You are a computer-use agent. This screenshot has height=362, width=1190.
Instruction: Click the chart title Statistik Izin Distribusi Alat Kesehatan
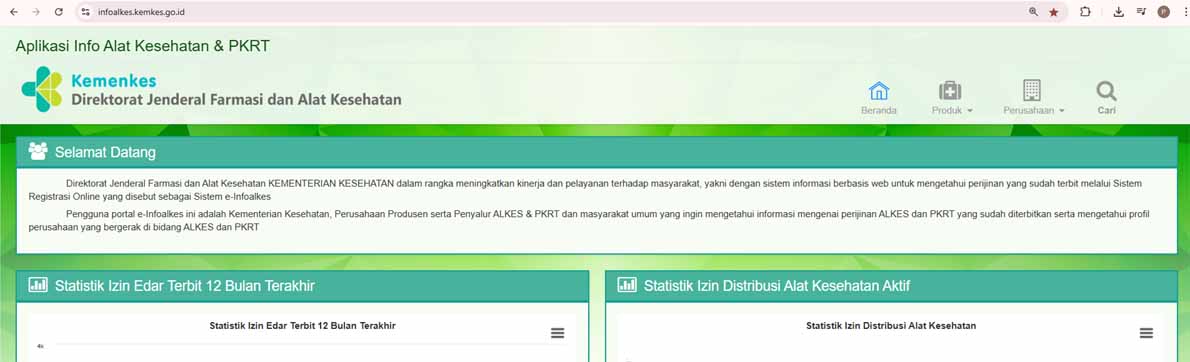(891, 326)
